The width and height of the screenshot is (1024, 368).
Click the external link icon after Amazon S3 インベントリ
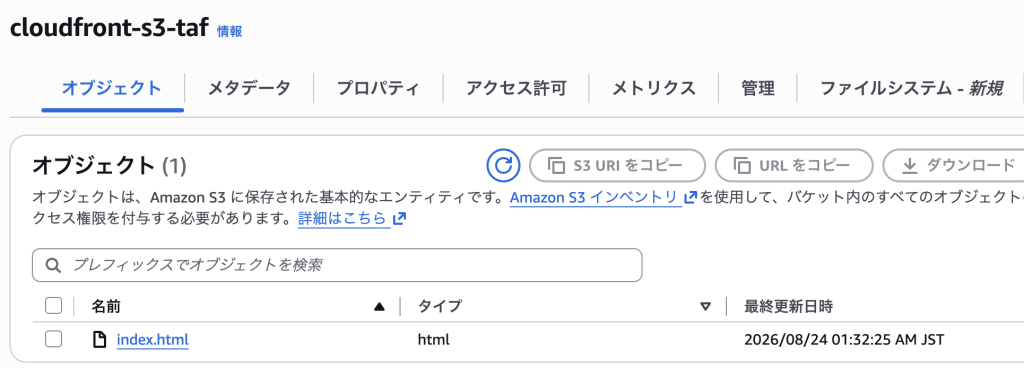pyautogui.click(x=690, y=198)
